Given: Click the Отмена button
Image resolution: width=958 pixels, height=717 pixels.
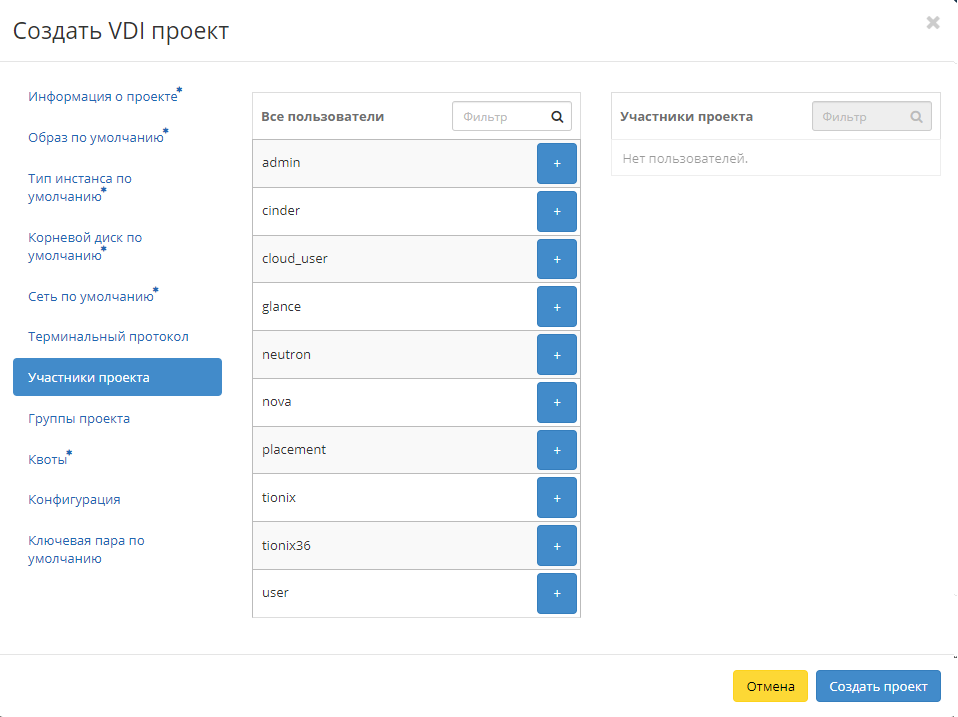Looking at the screenshot, I should point(769,686).
